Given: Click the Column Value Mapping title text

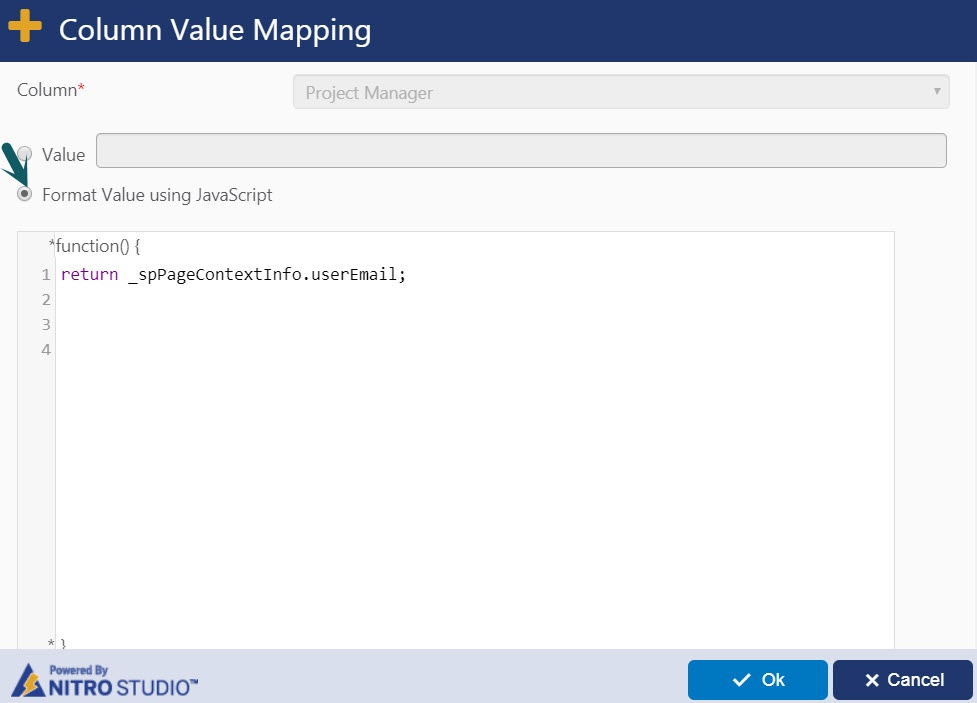Looking at the screenshot, I should click(x=215, y=30).
